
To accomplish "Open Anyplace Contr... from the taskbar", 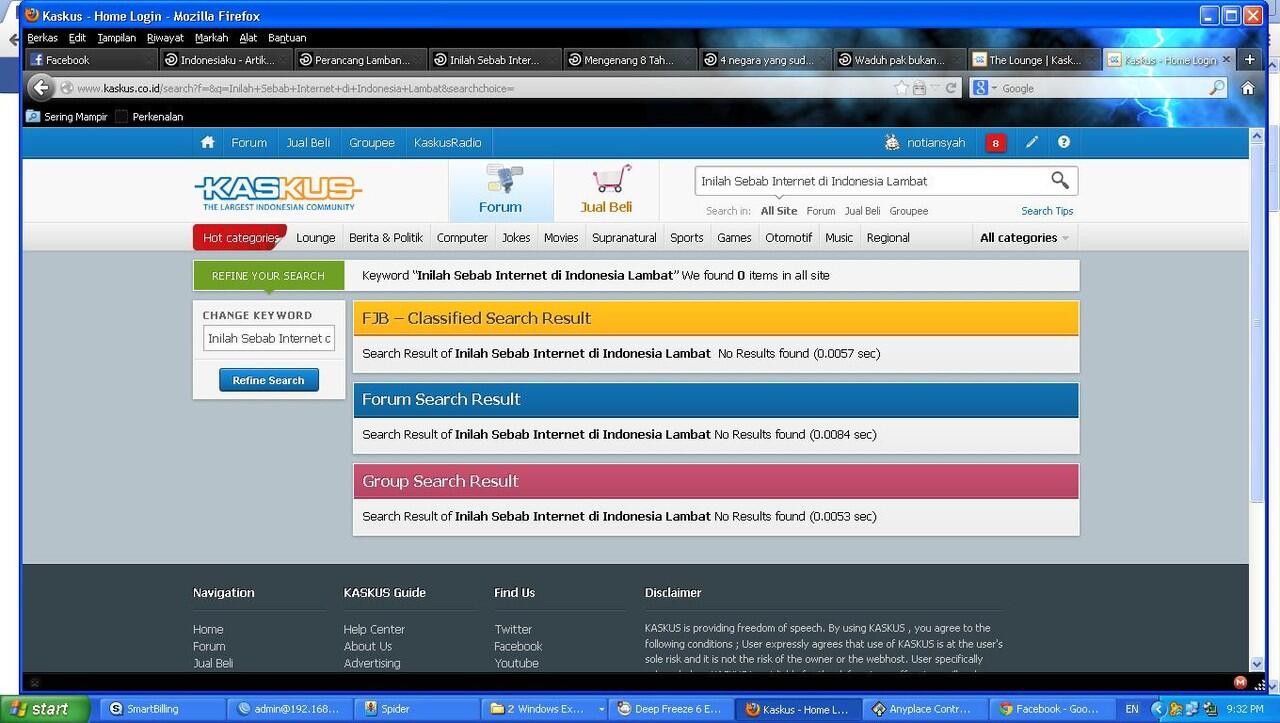I will [927, 709].
